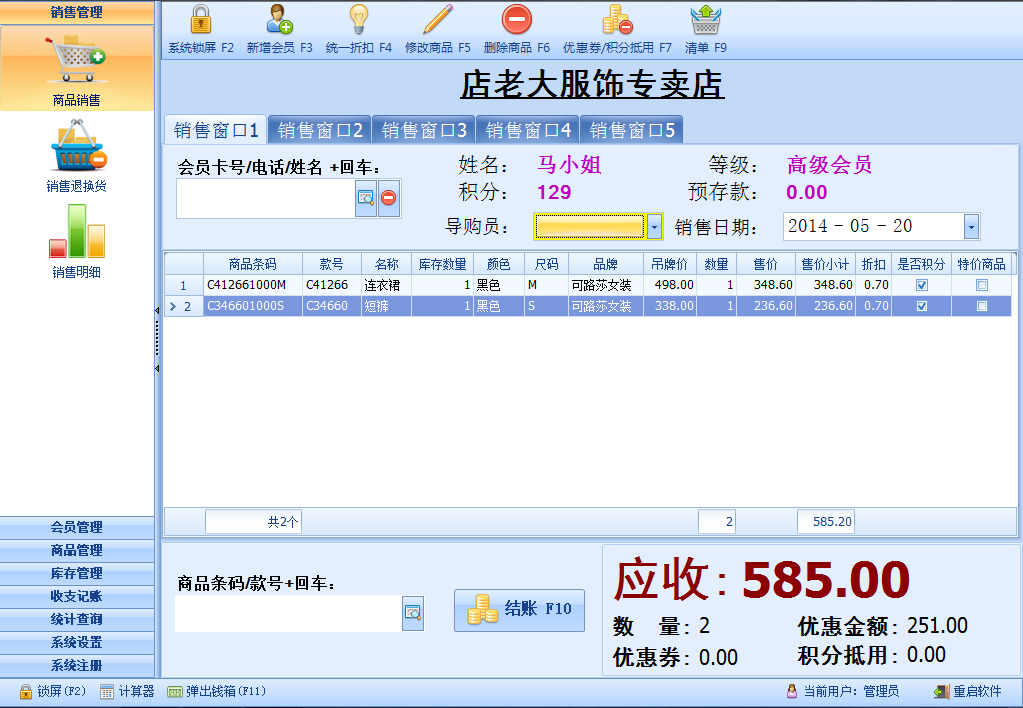Open 优惠券/积分抵用 F7 coins icon
Image resolution: width=1023 pixels, height=708 pixels.
pyautogui.click(x=616, y=21)
